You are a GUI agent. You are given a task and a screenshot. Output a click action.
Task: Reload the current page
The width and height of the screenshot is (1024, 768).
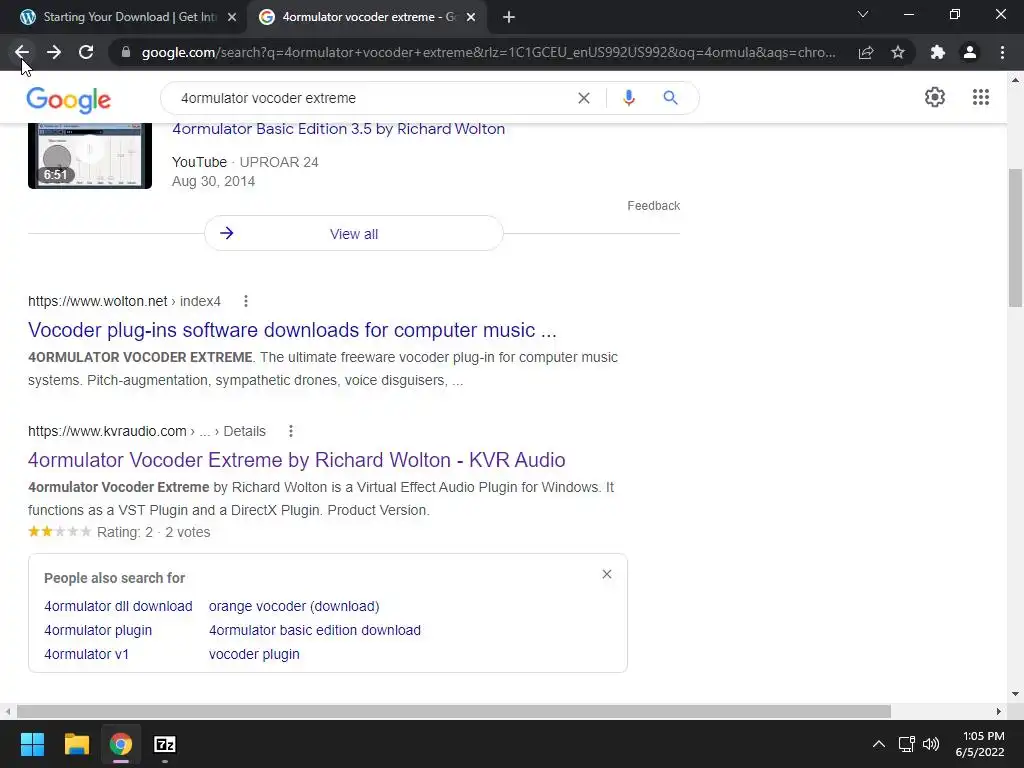(86, 52)
